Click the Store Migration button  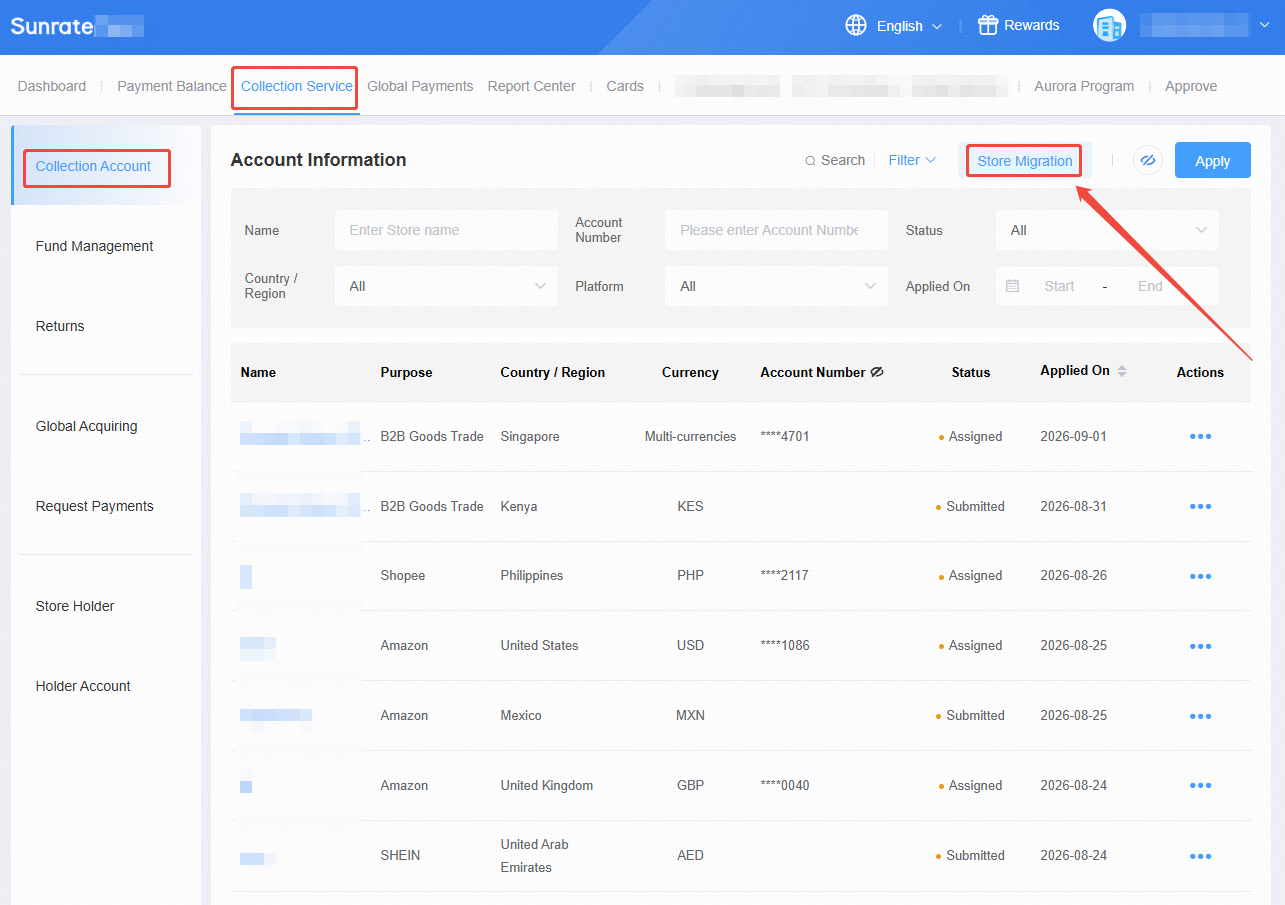(x=1025, y=161)
